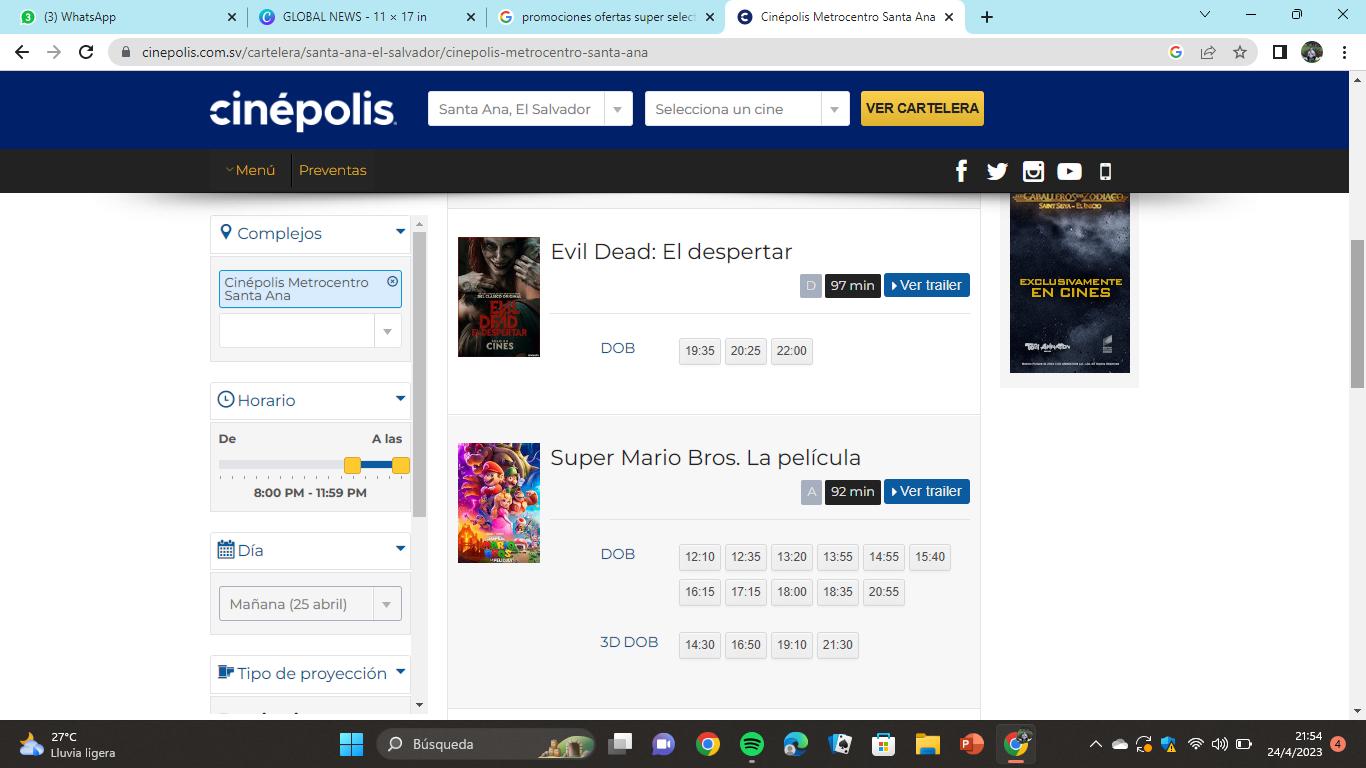
Task: Select Evil Dead 19:35 showtime
Action: (x=700, y=351)
